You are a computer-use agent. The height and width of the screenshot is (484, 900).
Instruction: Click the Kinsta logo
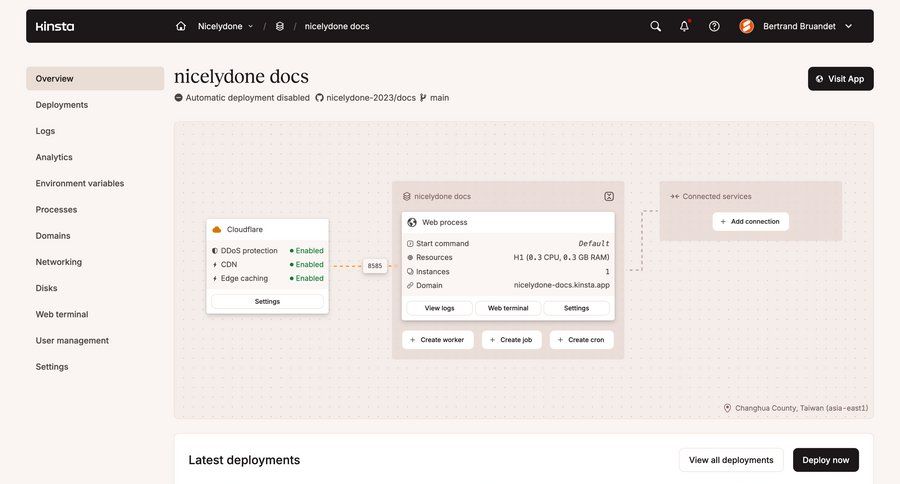55,26
